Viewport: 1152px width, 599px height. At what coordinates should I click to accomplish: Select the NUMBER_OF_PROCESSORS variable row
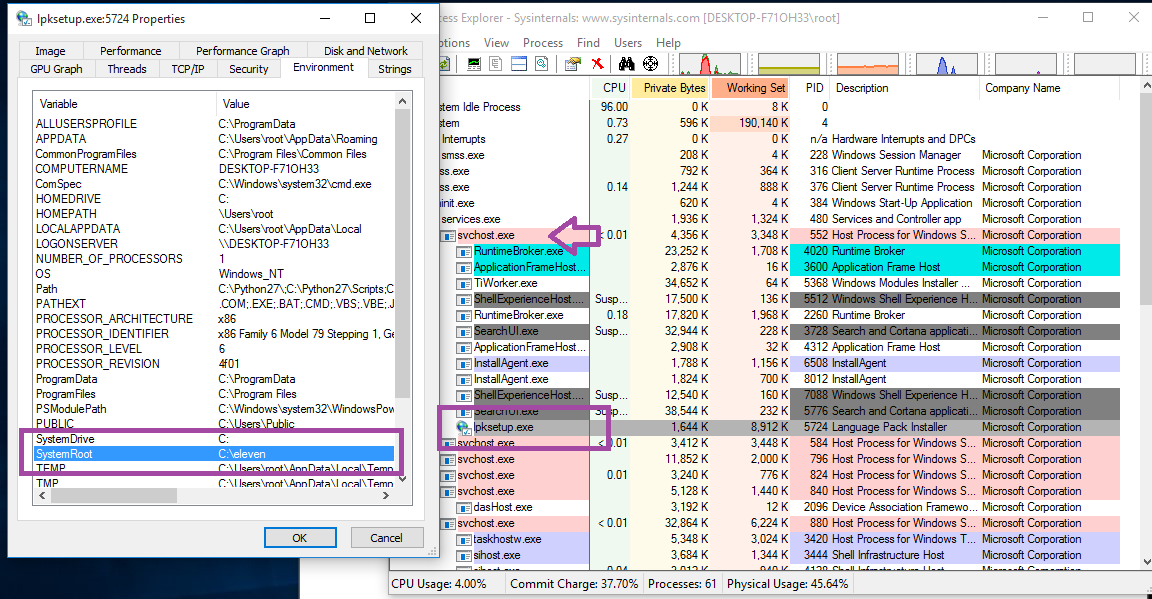coord(215,259)
